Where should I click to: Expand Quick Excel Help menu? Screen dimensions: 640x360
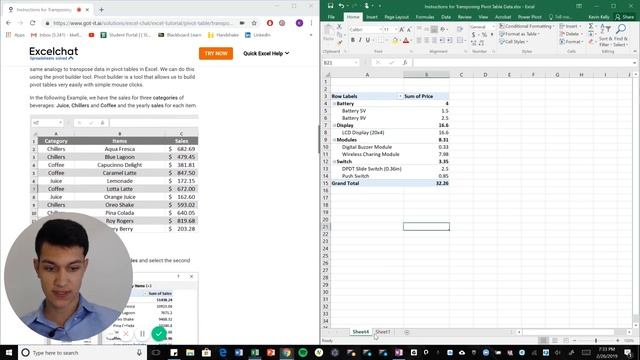266,53
